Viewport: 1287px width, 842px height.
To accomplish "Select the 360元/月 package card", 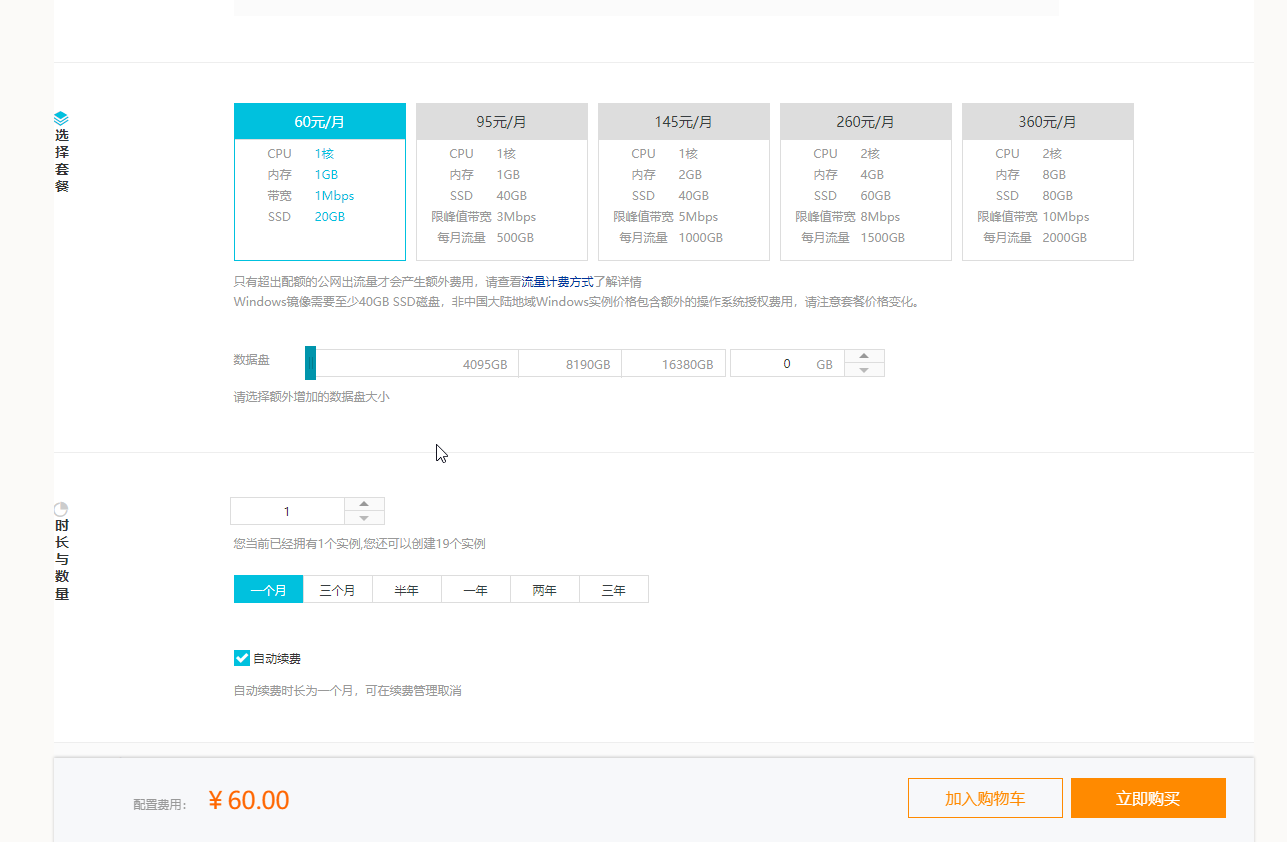I will coord(1047,180).
